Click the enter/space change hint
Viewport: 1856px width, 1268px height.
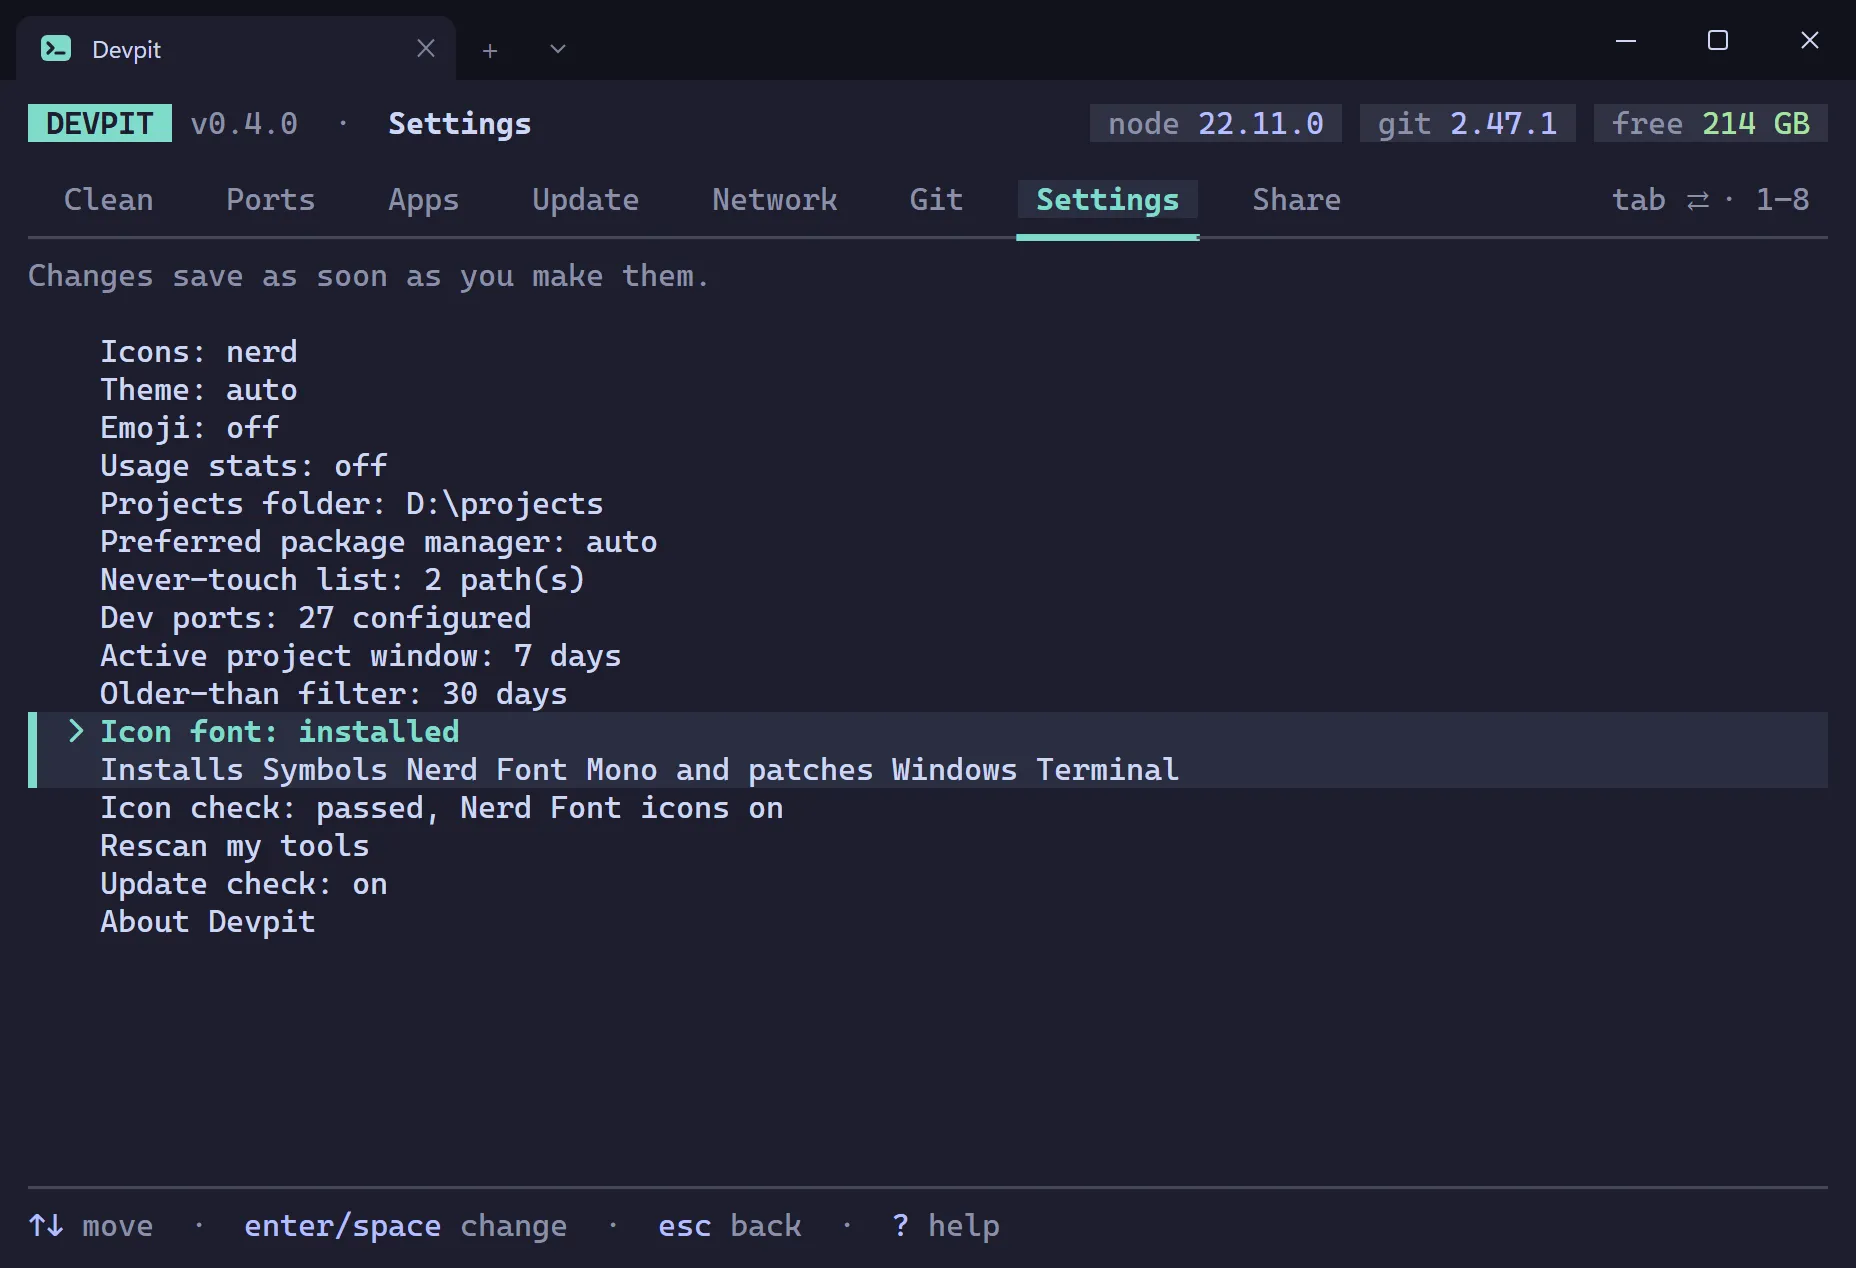click(x=406, y=1226)
